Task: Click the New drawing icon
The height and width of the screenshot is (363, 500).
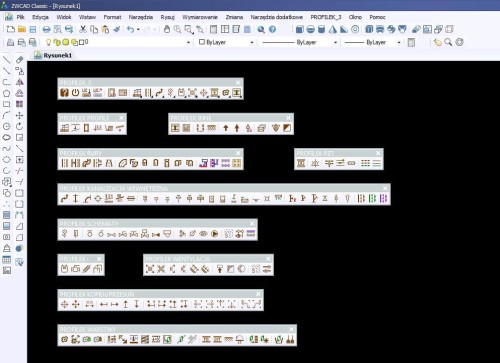Action: (x=10, y=29)
